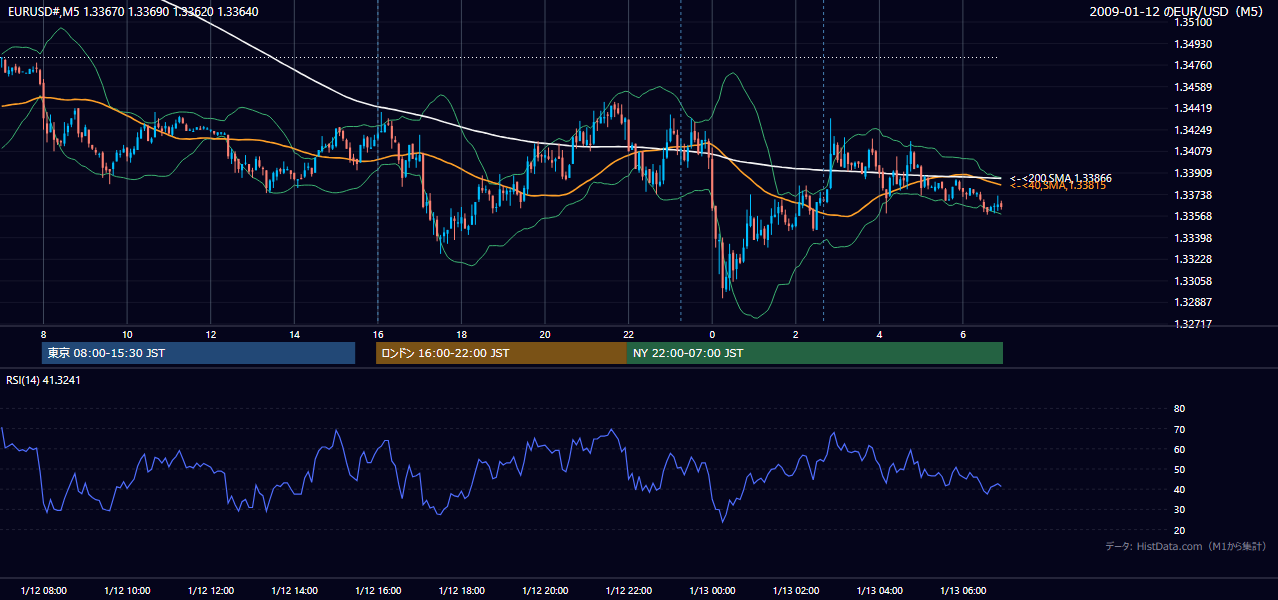This screenshot has width=1278, height=600.
Task: Click price axis value 1.34760
Action: click(x=1194, y=65)
